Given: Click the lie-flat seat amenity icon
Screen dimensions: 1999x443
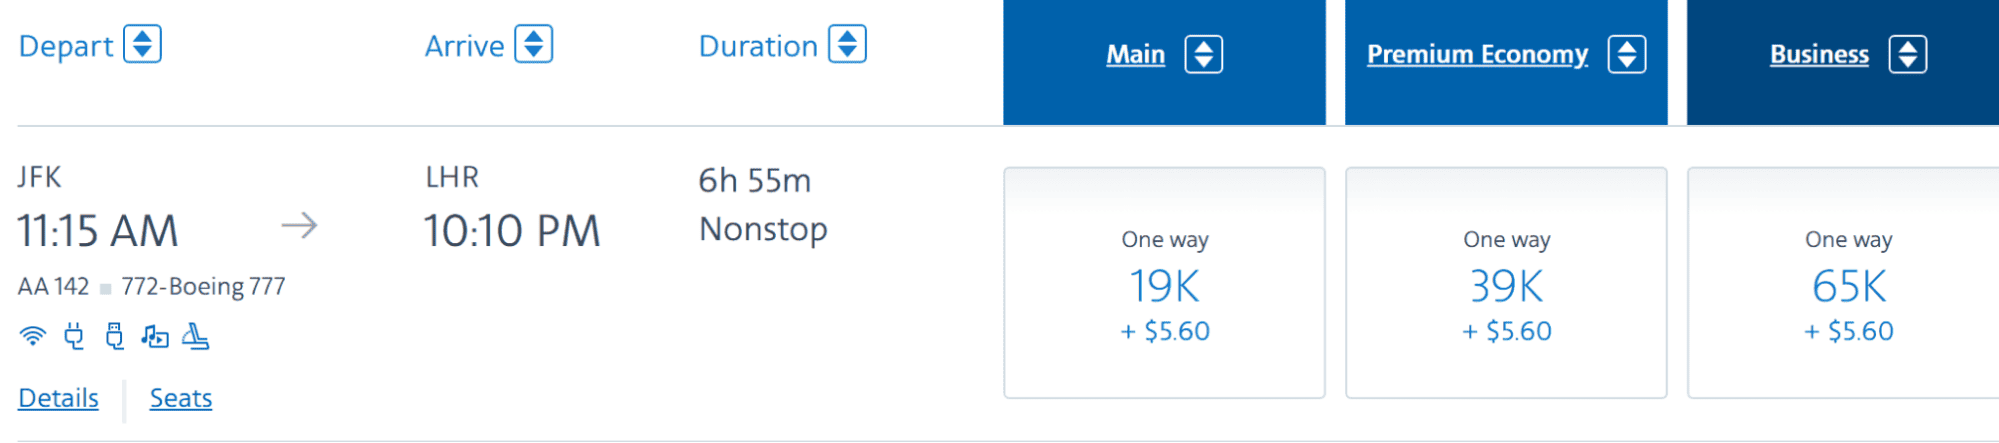Looking at the screenshot, I should point(196,336).
